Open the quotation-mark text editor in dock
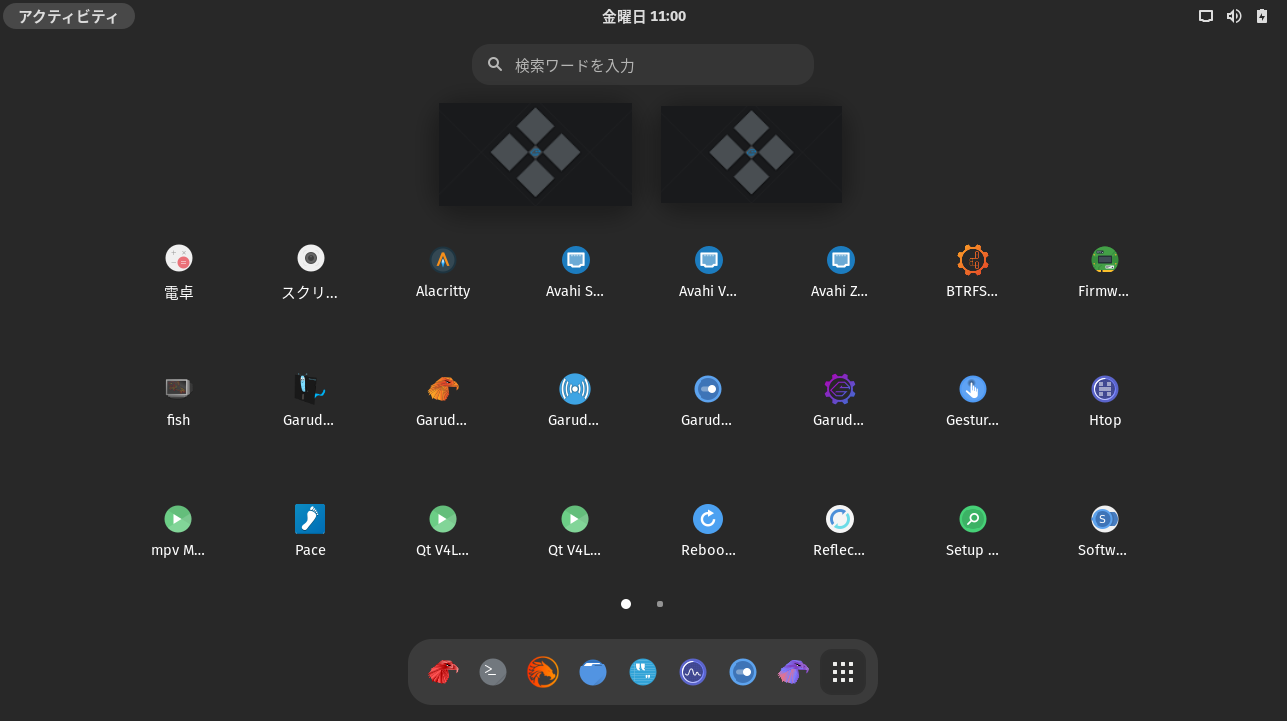Image resolution: width=1287 pixels, height=721 pixels. click(x=643, y=672)
